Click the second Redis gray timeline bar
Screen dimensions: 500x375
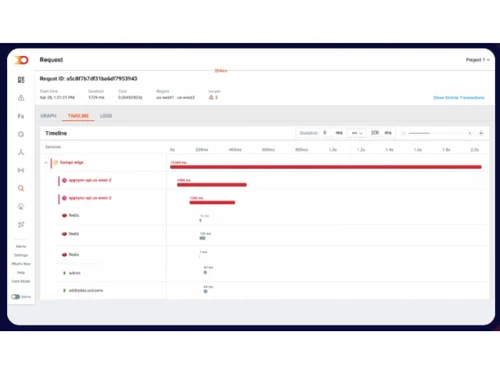(x=202, y=238)
